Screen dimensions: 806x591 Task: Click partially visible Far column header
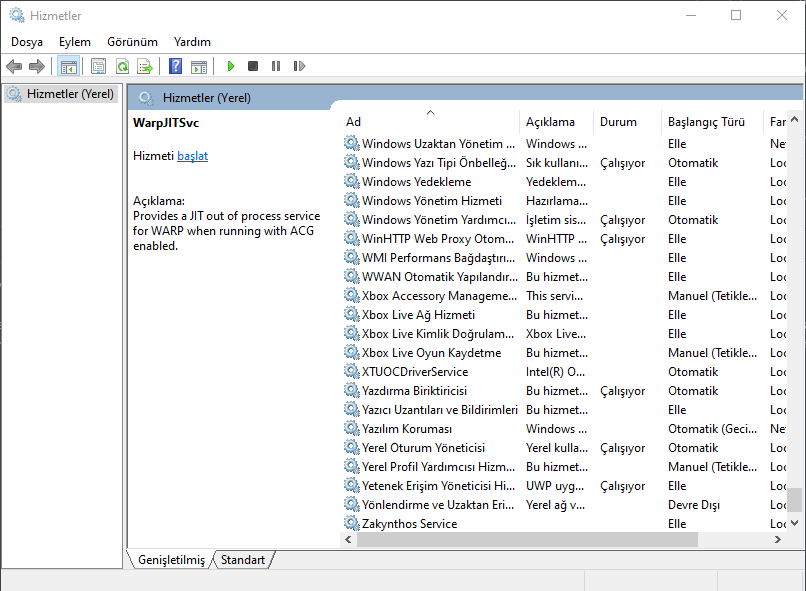point(777,122)
